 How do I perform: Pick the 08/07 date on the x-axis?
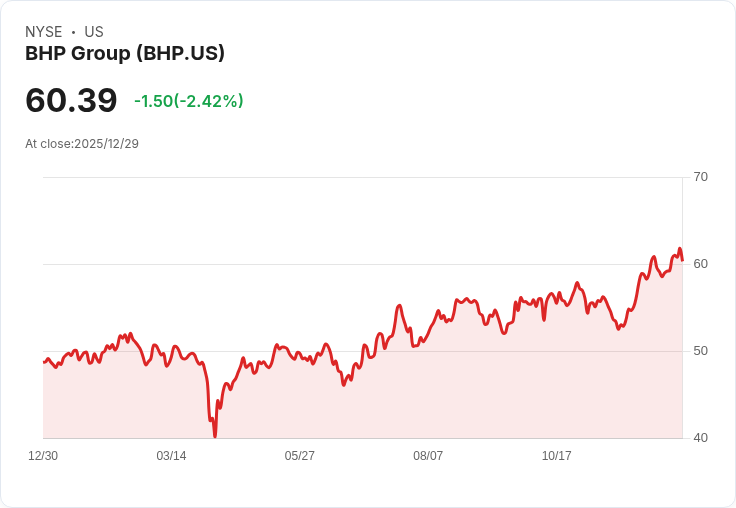(x=428, y=456)
